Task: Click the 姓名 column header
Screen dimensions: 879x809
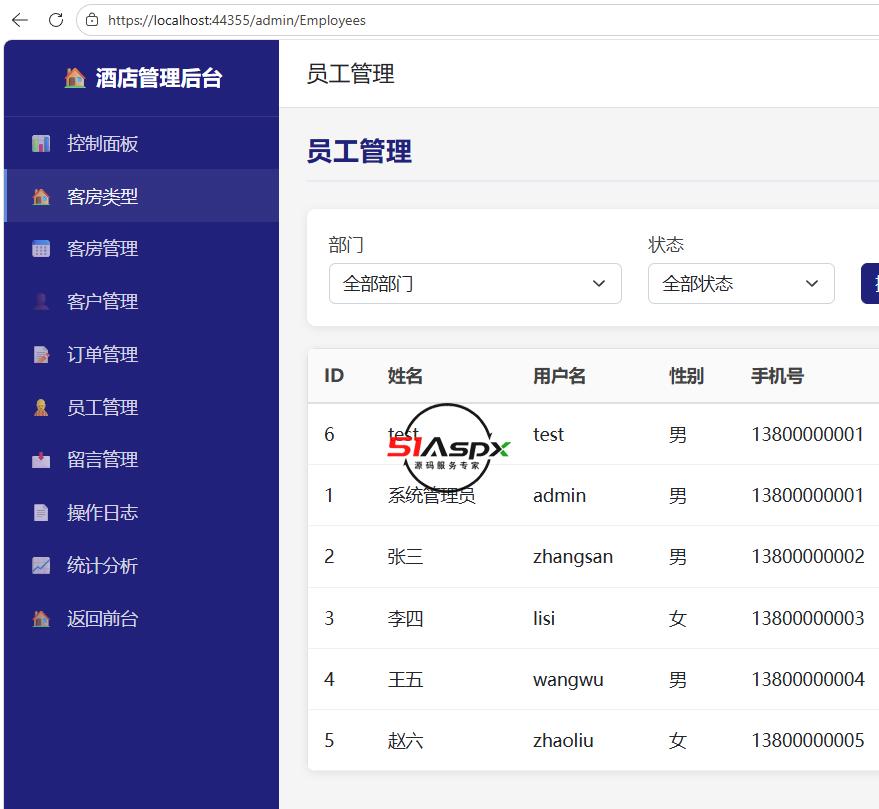Action: coord(405,376)
